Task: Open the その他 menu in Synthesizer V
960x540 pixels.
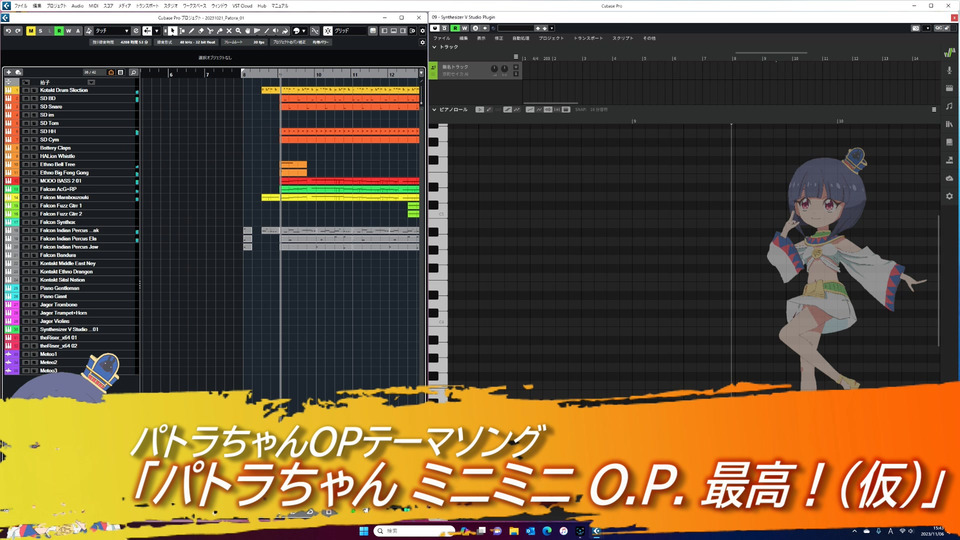Action: 649,38
